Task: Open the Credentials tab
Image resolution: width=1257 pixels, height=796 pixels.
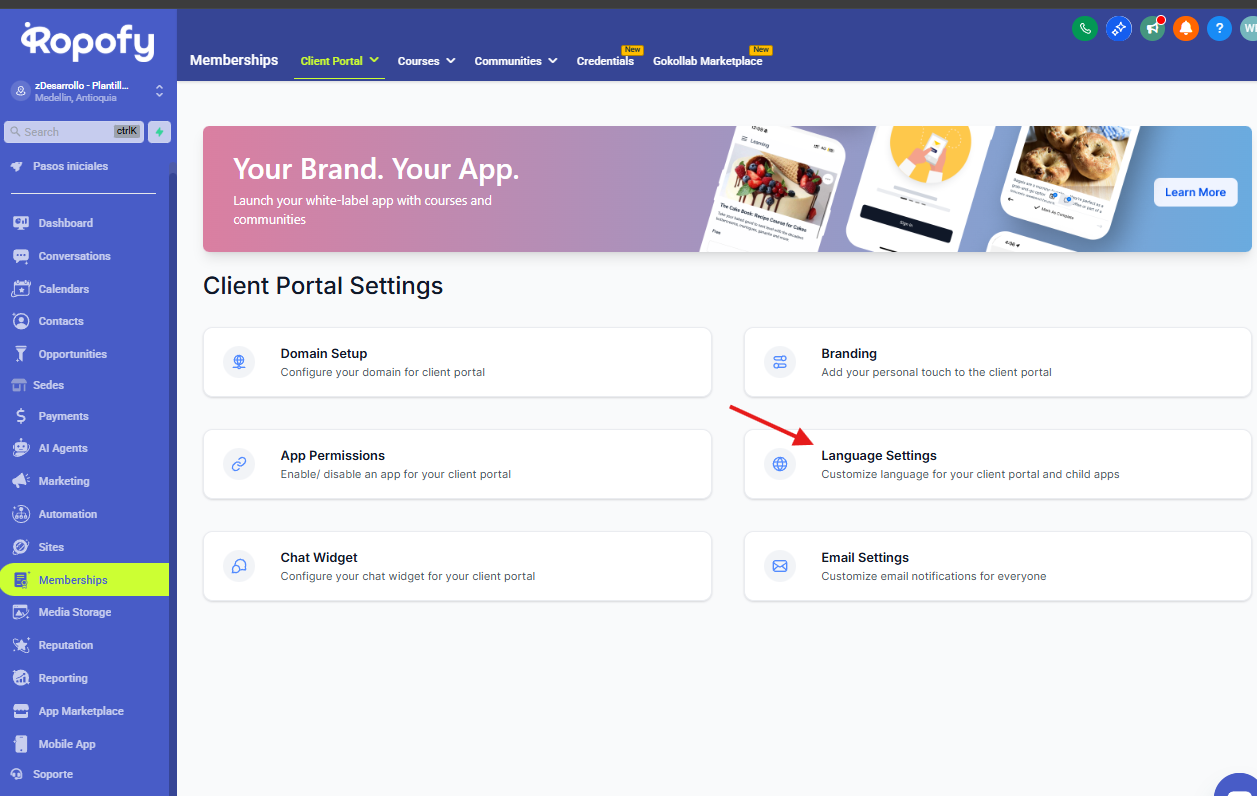Action: pyautogui.click(x=605, y=61)
